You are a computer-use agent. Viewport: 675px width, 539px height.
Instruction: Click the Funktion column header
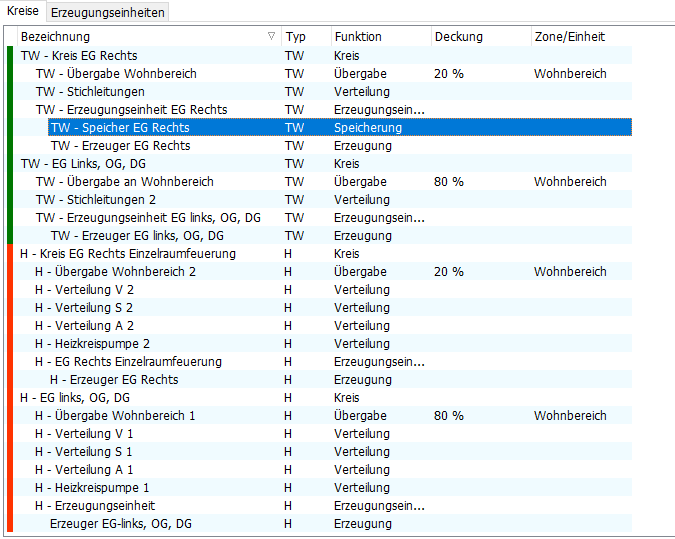(358, 37)
